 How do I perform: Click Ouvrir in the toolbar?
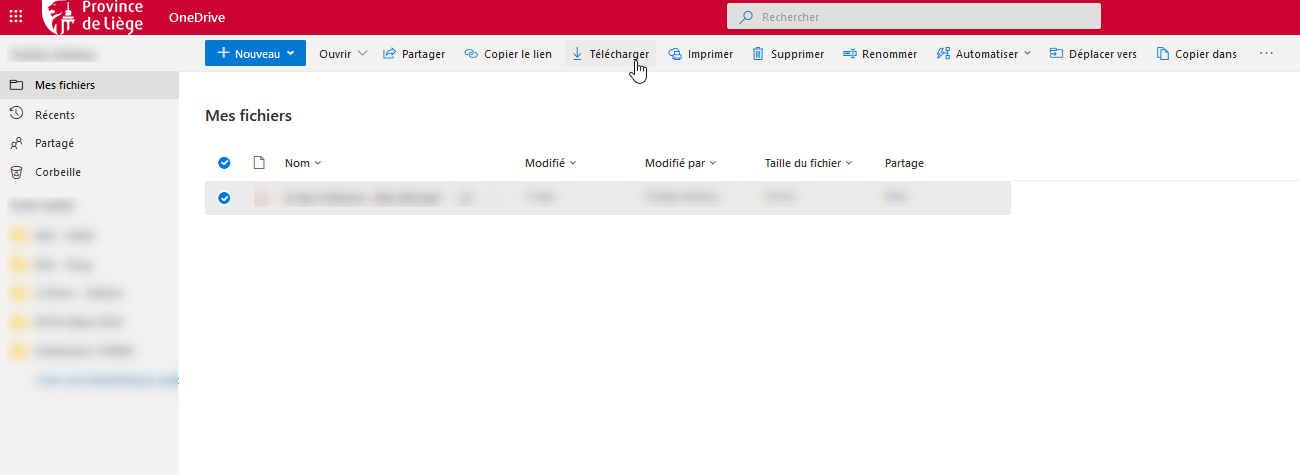(335, 54)
